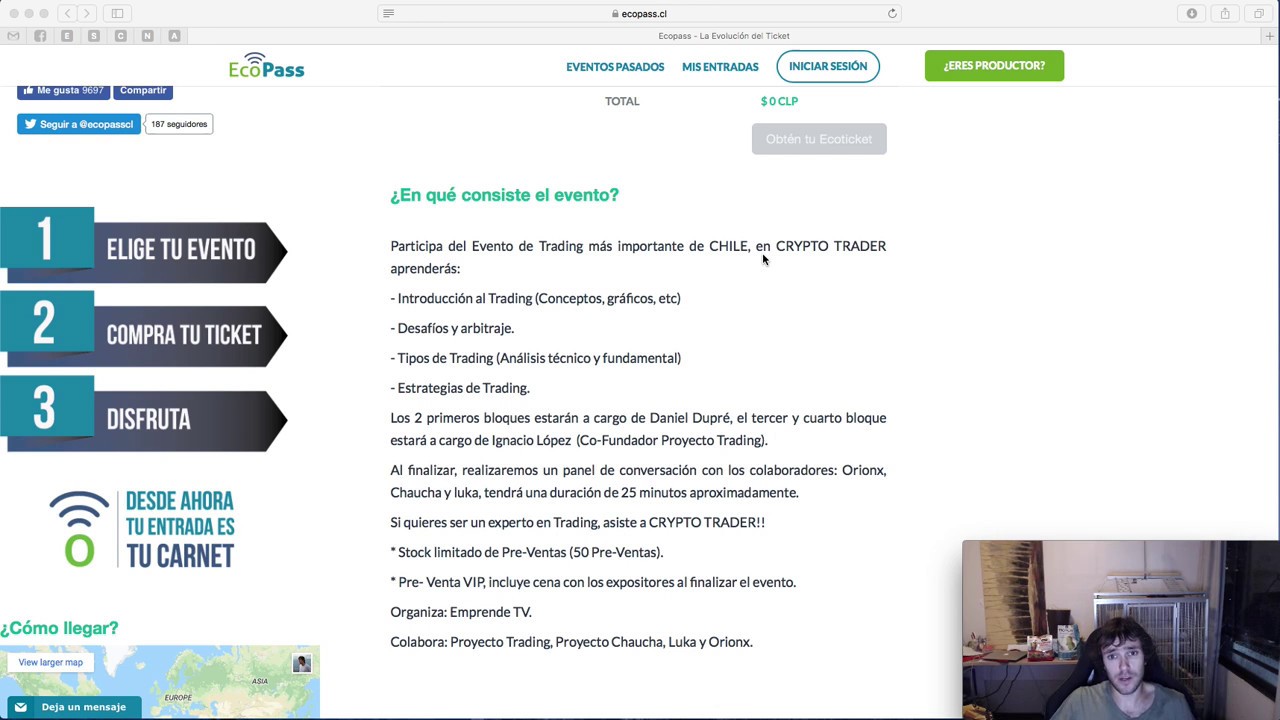Open the Reader view icon
Image resolution: width=1280 pixels, height=720 pixels.
click(x=389, y=13)
